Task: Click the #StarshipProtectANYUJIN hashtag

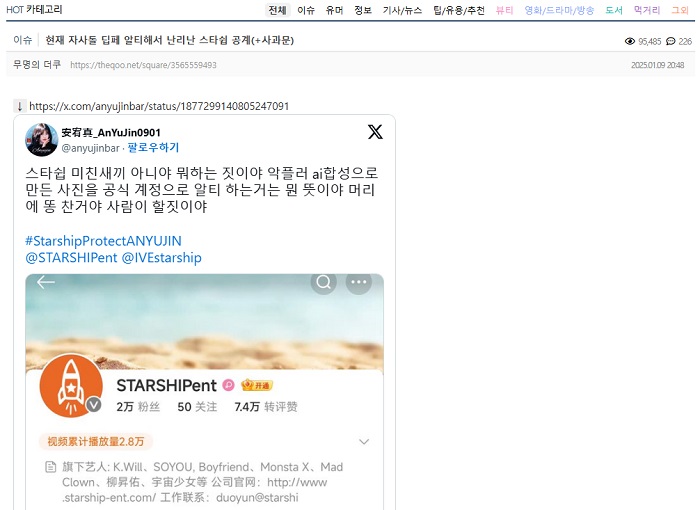Action: [103, 241]
